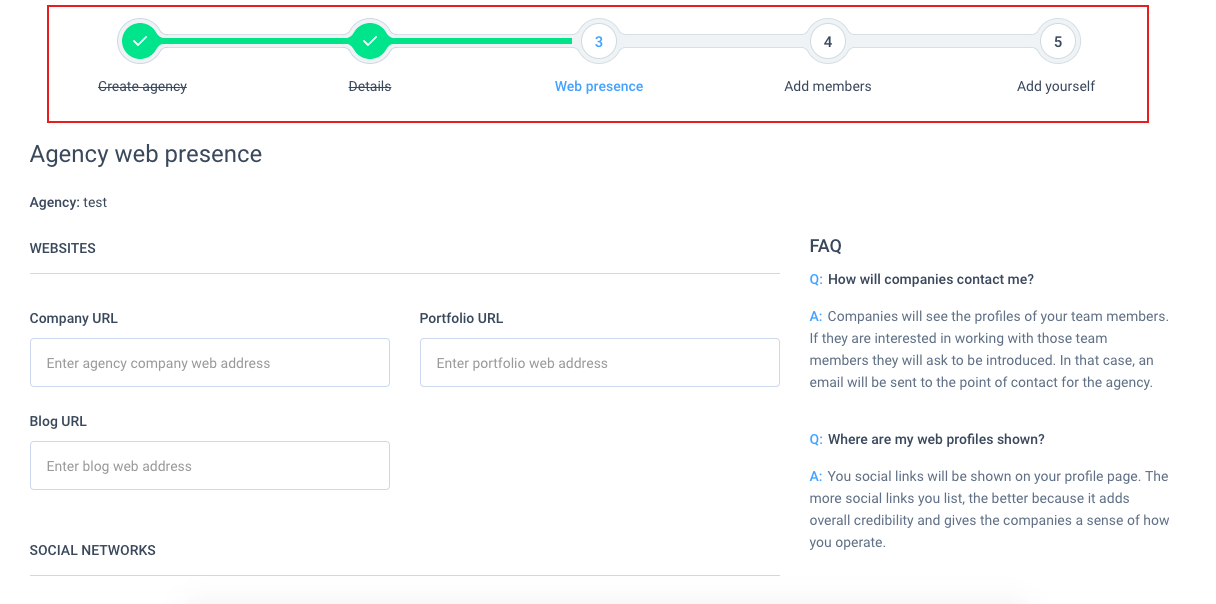Viewport: 1216px width, 604px height.
Task: Focus the Blog URL input field
Action: [x=210, y=466]
